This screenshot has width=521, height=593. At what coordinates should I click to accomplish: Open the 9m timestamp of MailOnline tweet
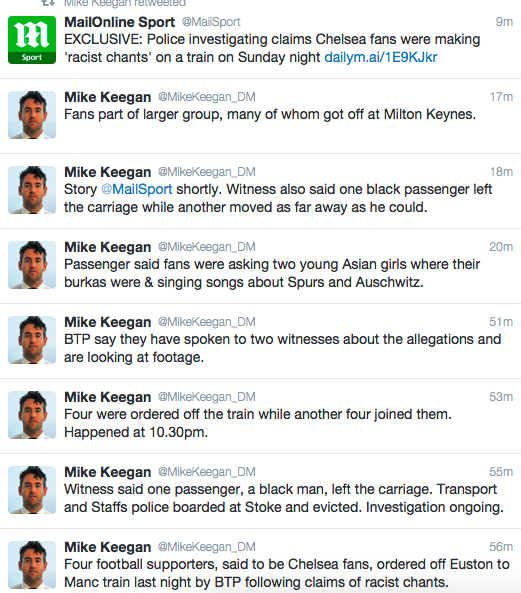point(504,22)
